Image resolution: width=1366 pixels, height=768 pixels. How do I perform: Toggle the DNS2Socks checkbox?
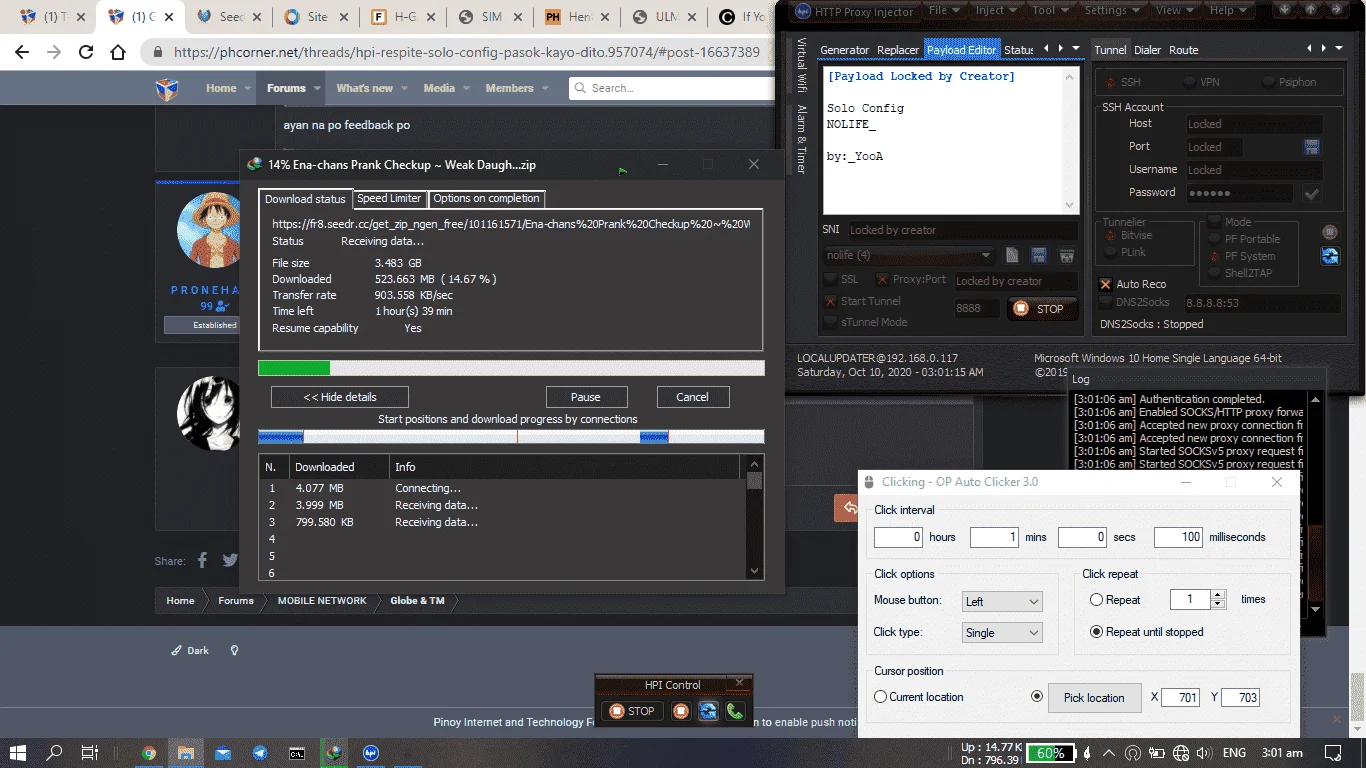(1105, 301)
